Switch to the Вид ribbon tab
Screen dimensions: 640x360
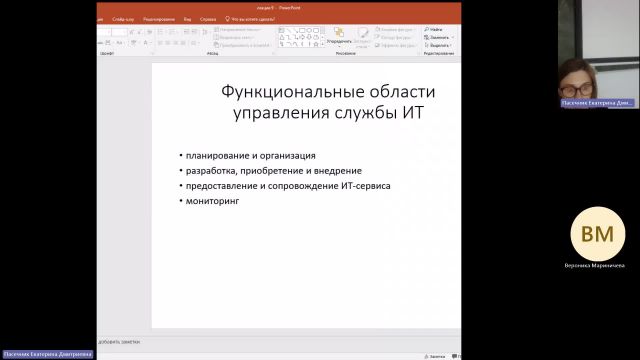point(187,19)
